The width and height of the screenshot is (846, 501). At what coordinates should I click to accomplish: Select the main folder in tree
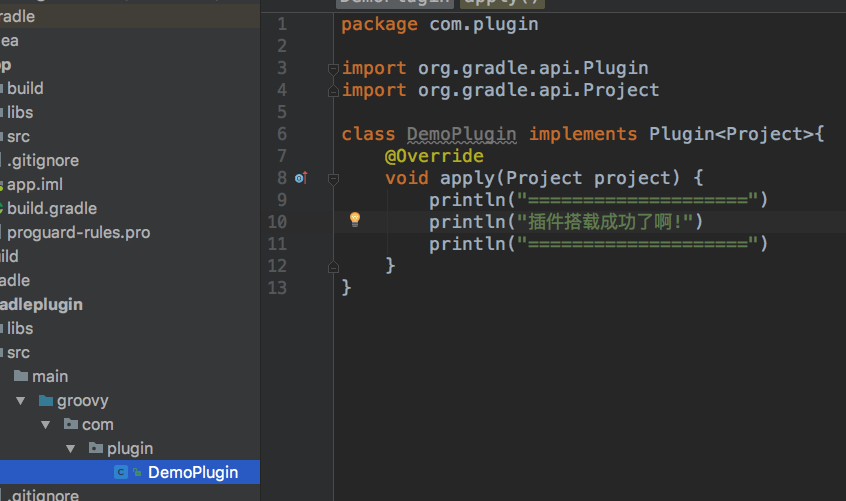(x=50, y=376)
